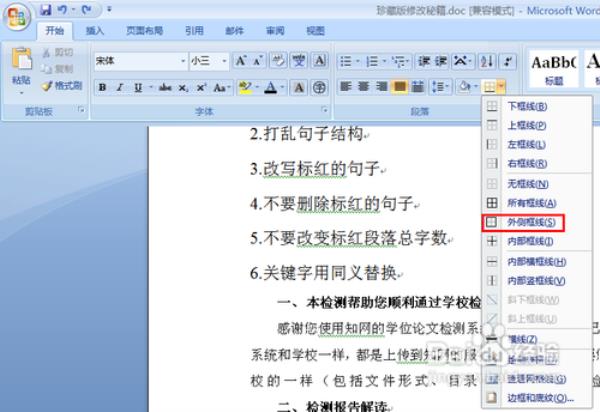Click 剪切 cut in the clipboard group
The width and height of the screenshot is (600, 412).
coord(58,52)
